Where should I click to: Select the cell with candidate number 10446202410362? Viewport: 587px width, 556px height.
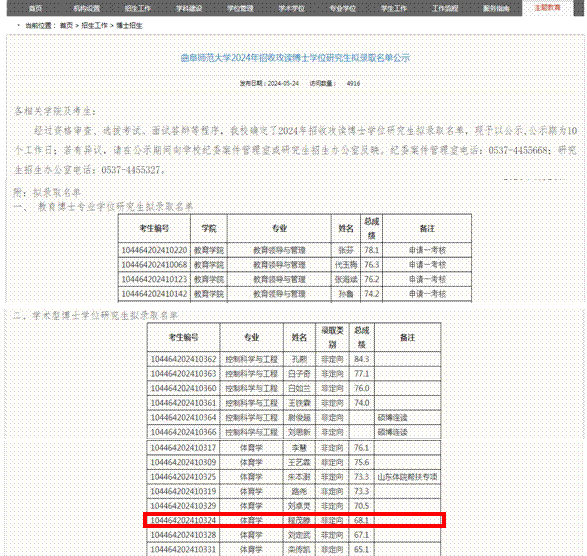[183, 359]
